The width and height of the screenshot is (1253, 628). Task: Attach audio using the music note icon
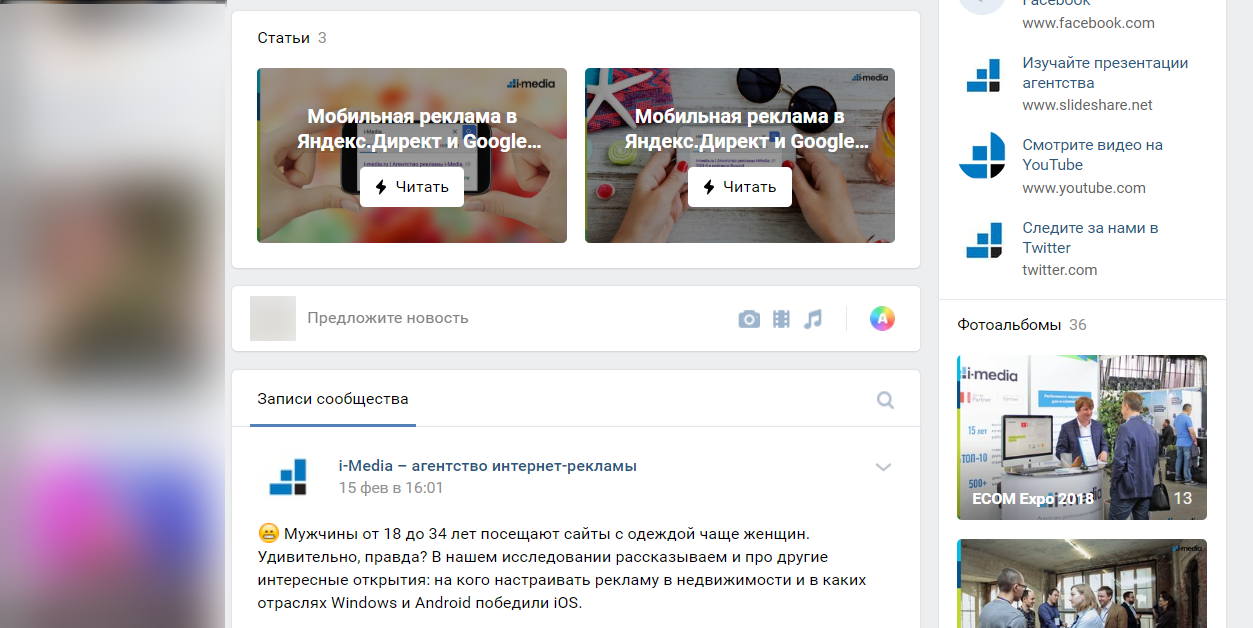pos(813,319)
